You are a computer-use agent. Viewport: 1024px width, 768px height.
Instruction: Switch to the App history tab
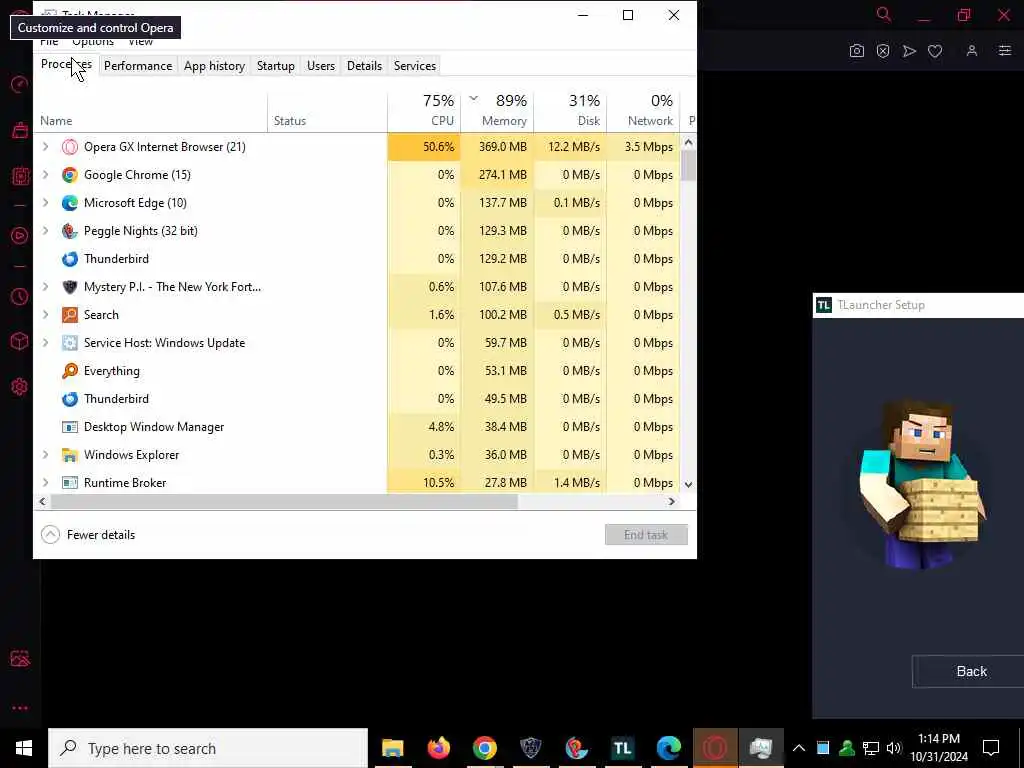coord(214,65)
